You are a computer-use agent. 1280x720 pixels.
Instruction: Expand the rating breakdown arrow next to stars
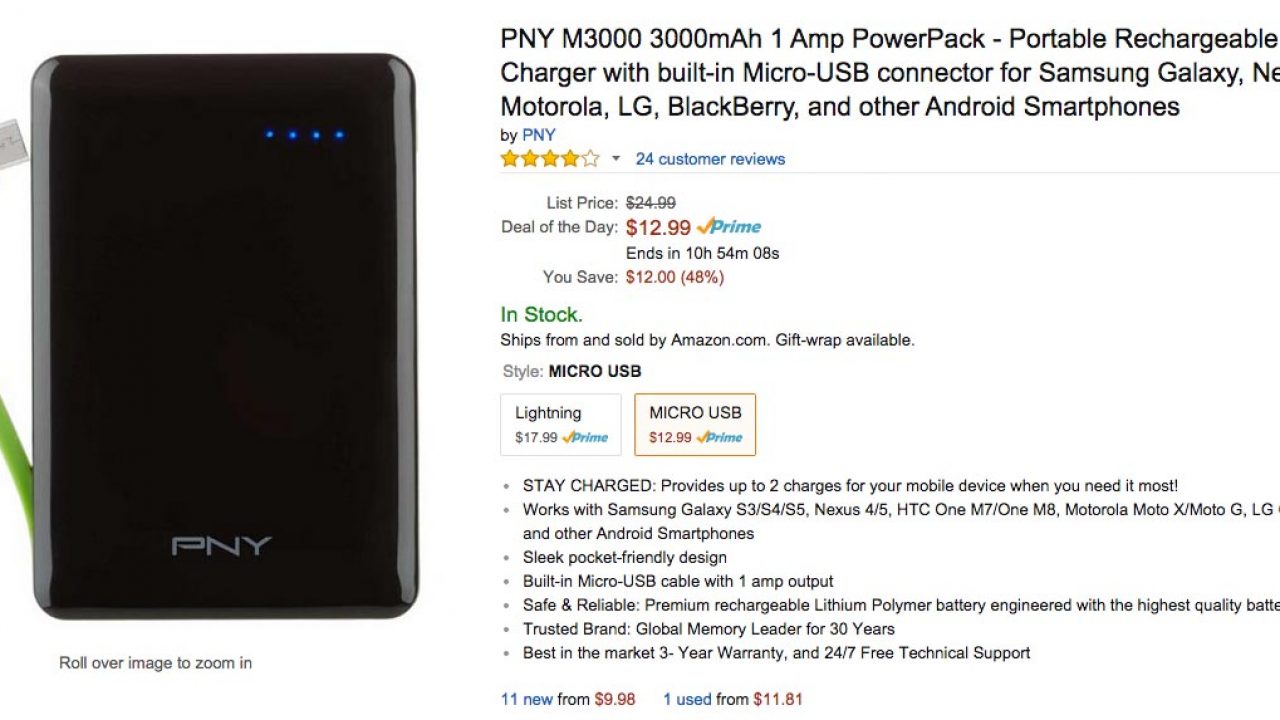tap(616, 159)
